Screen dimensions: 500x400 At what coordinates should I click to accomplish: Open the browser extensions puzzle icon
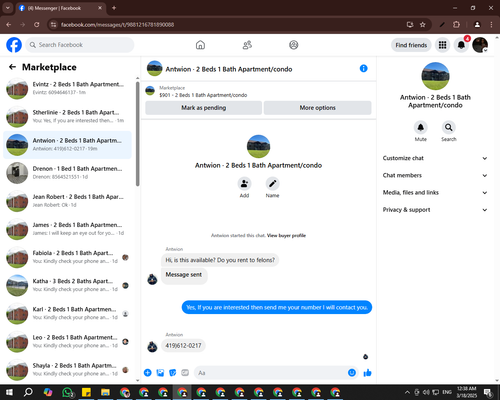[456, 25]
